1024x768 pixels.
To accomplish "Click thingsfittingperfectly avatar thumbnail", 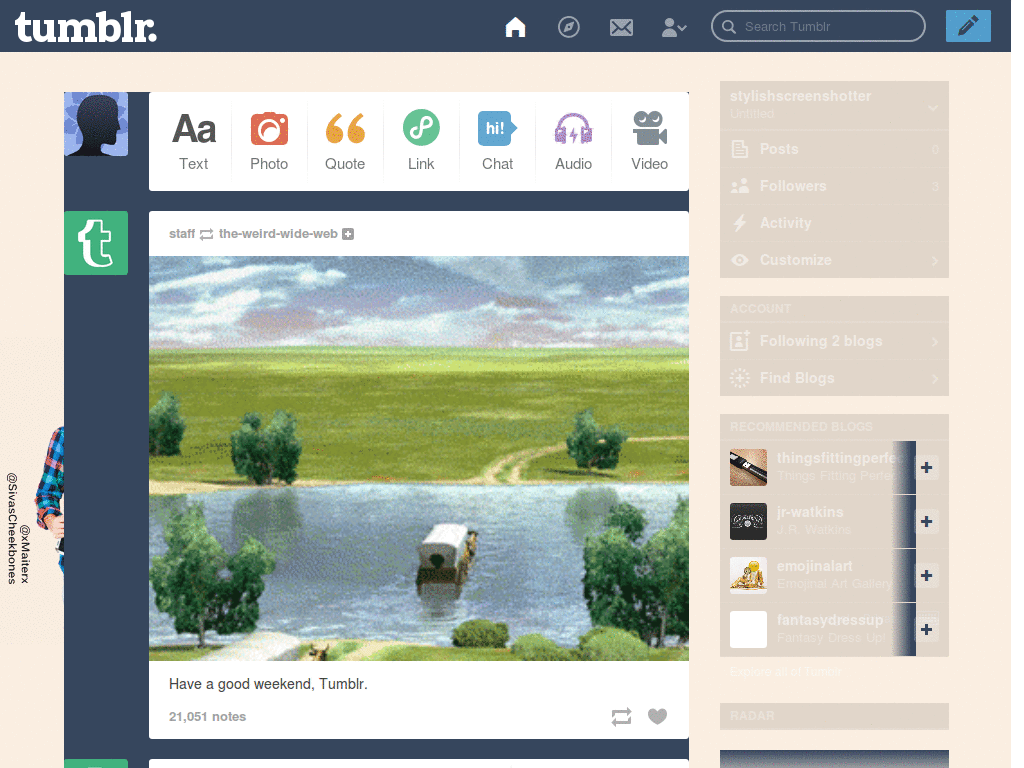I will coord(748,468).
